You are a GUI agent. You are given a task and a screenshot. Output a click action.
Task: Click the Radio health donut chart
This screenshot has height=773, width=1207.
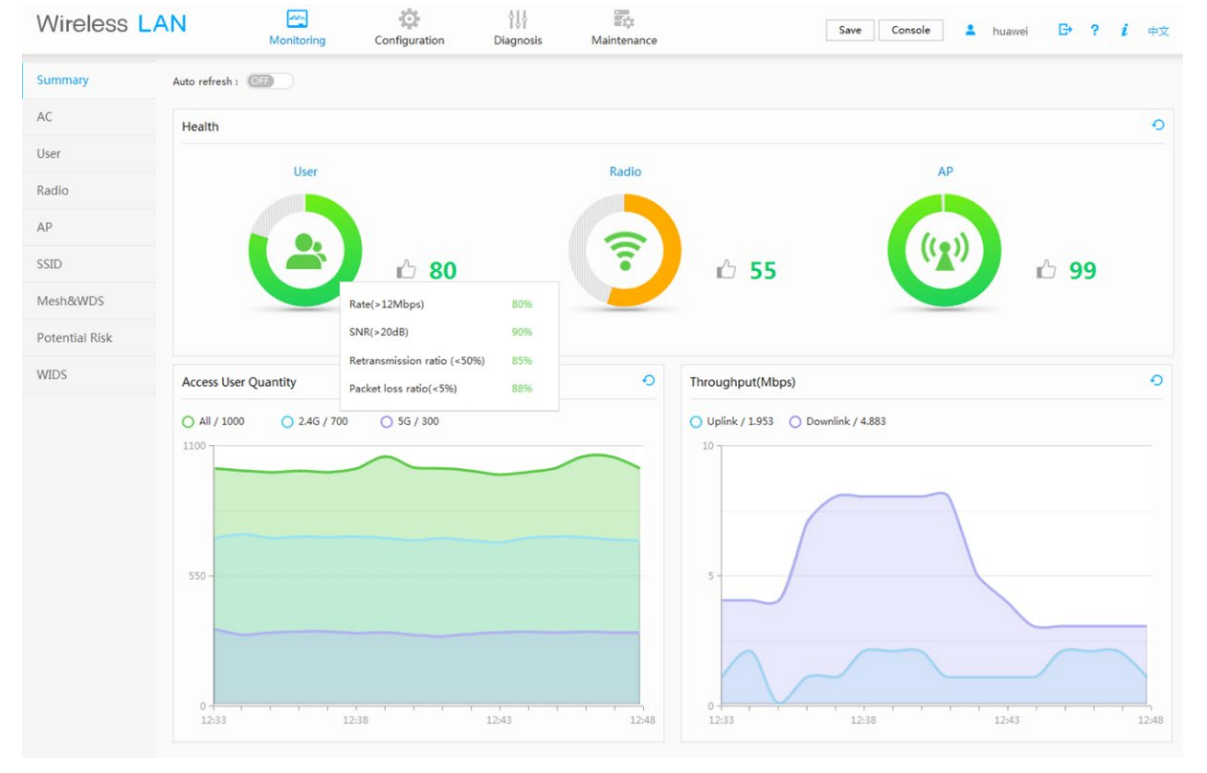click(625, 250)
